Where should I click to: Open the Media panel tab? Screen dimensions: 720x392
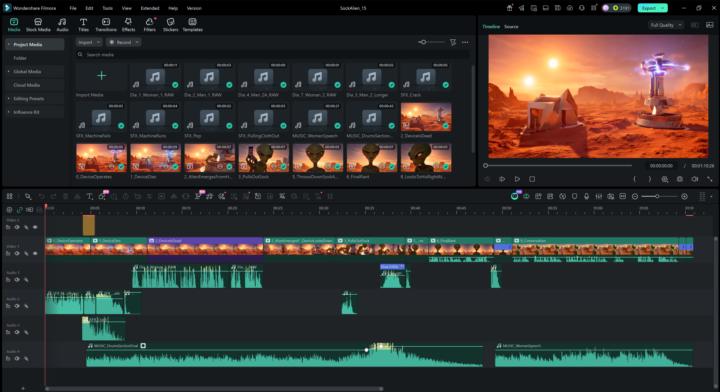14,24
